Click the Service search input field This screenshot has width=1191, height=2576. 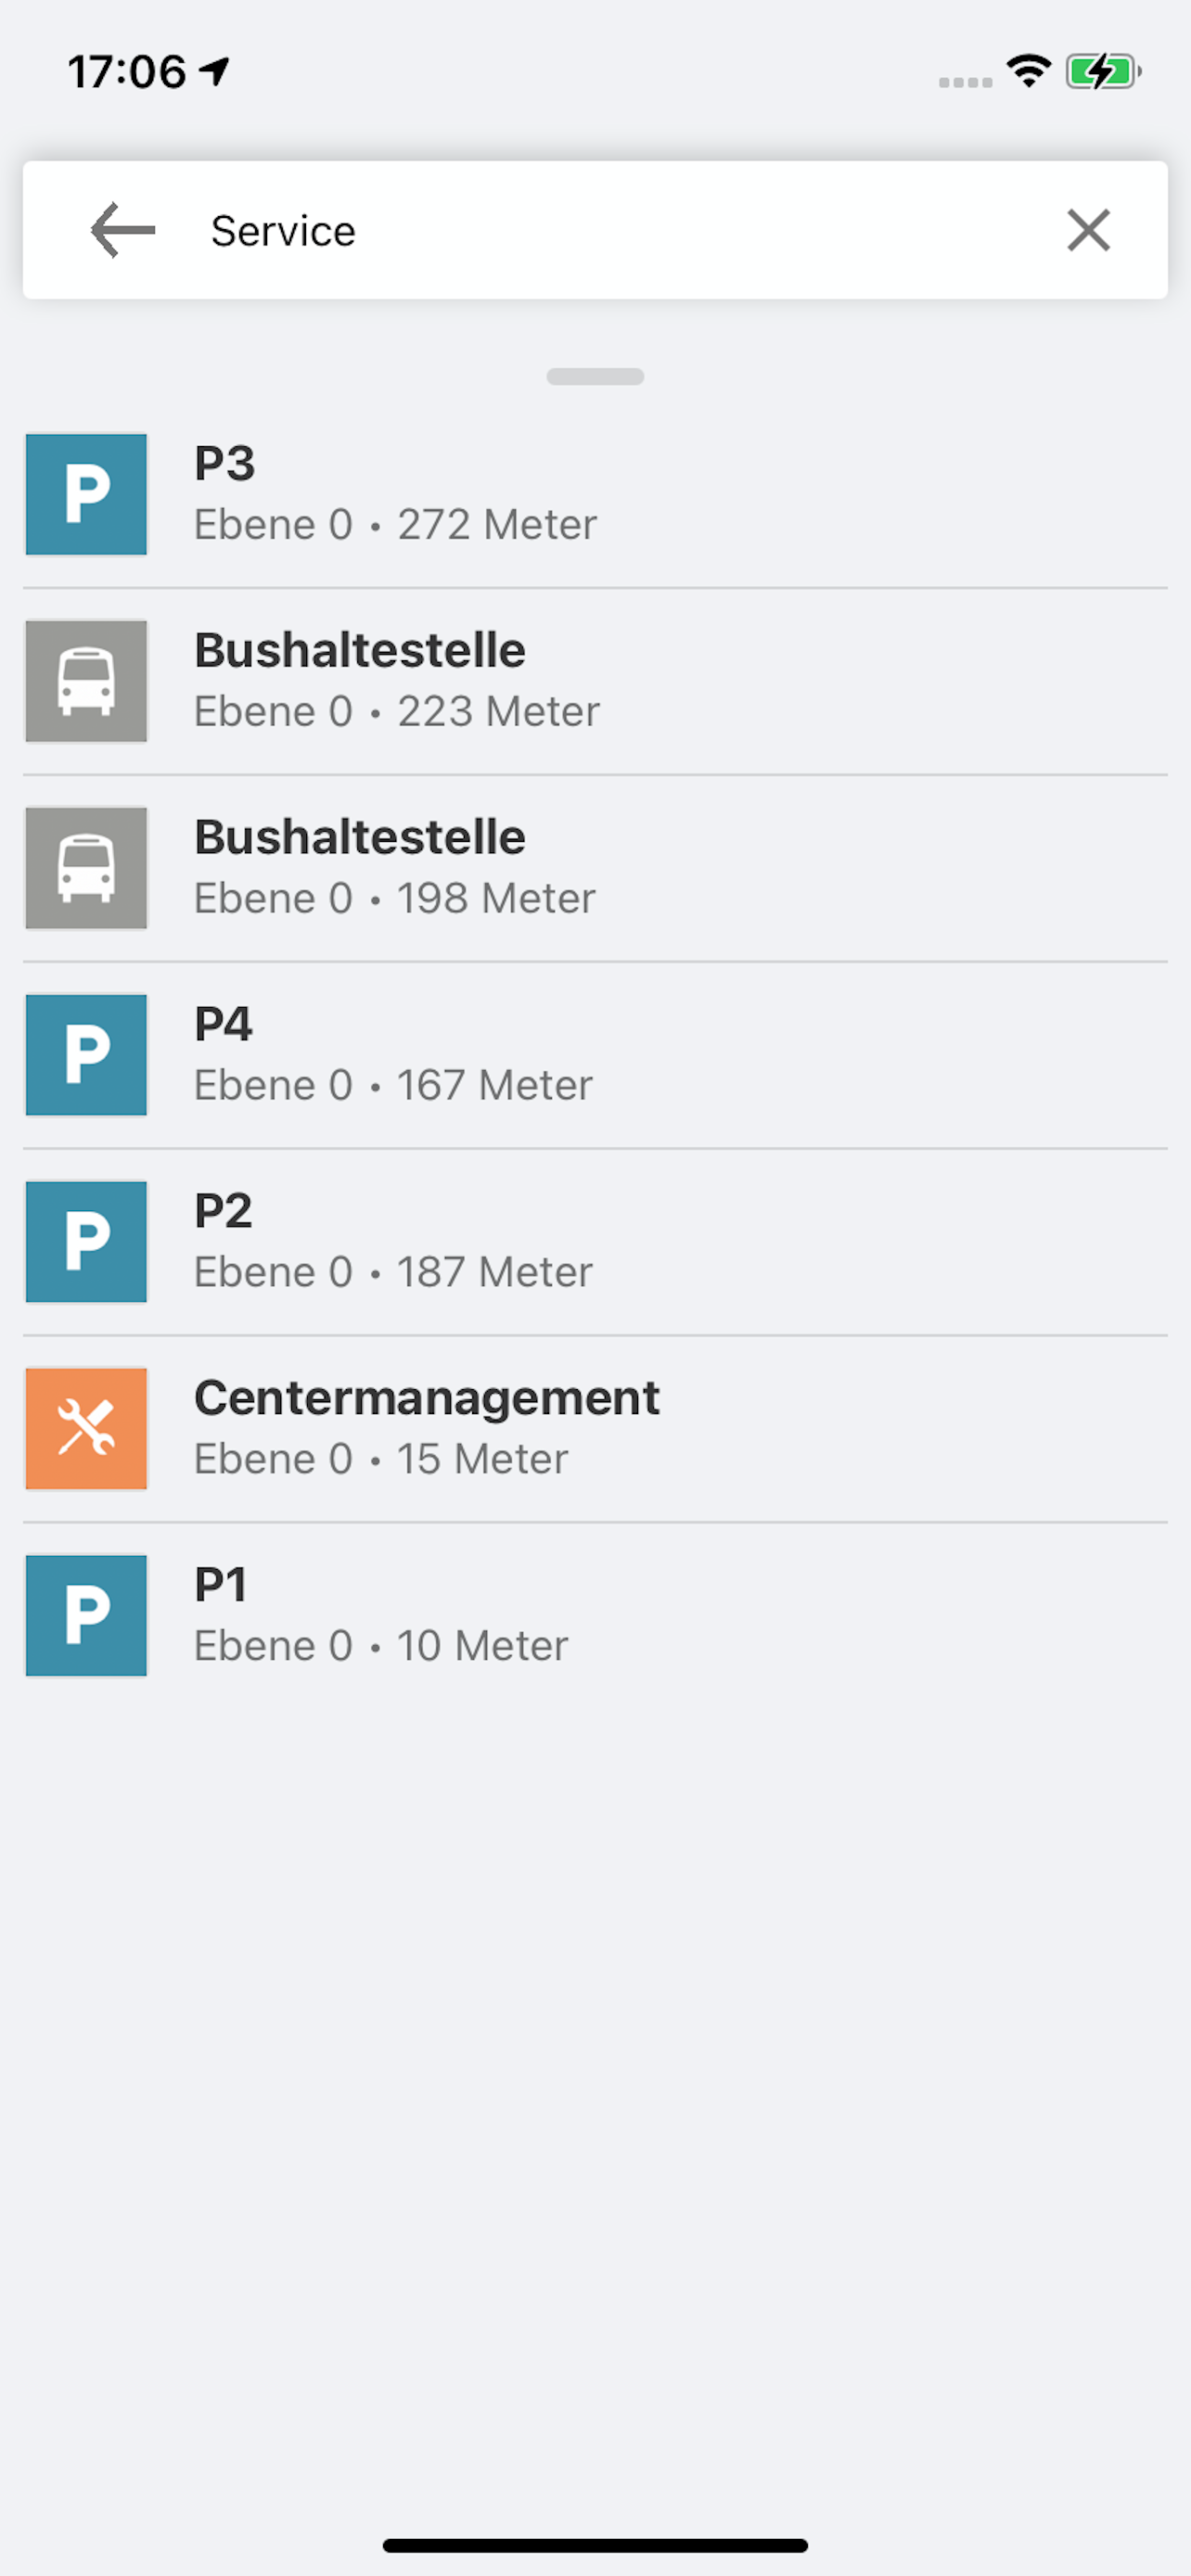click(x=610, y=230)
